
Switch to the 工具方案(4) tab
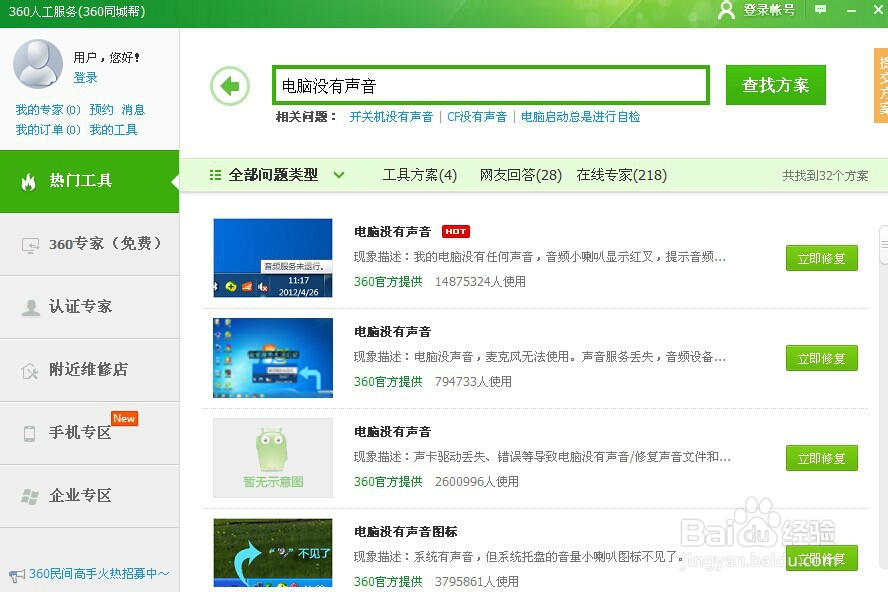pos(420,175)
